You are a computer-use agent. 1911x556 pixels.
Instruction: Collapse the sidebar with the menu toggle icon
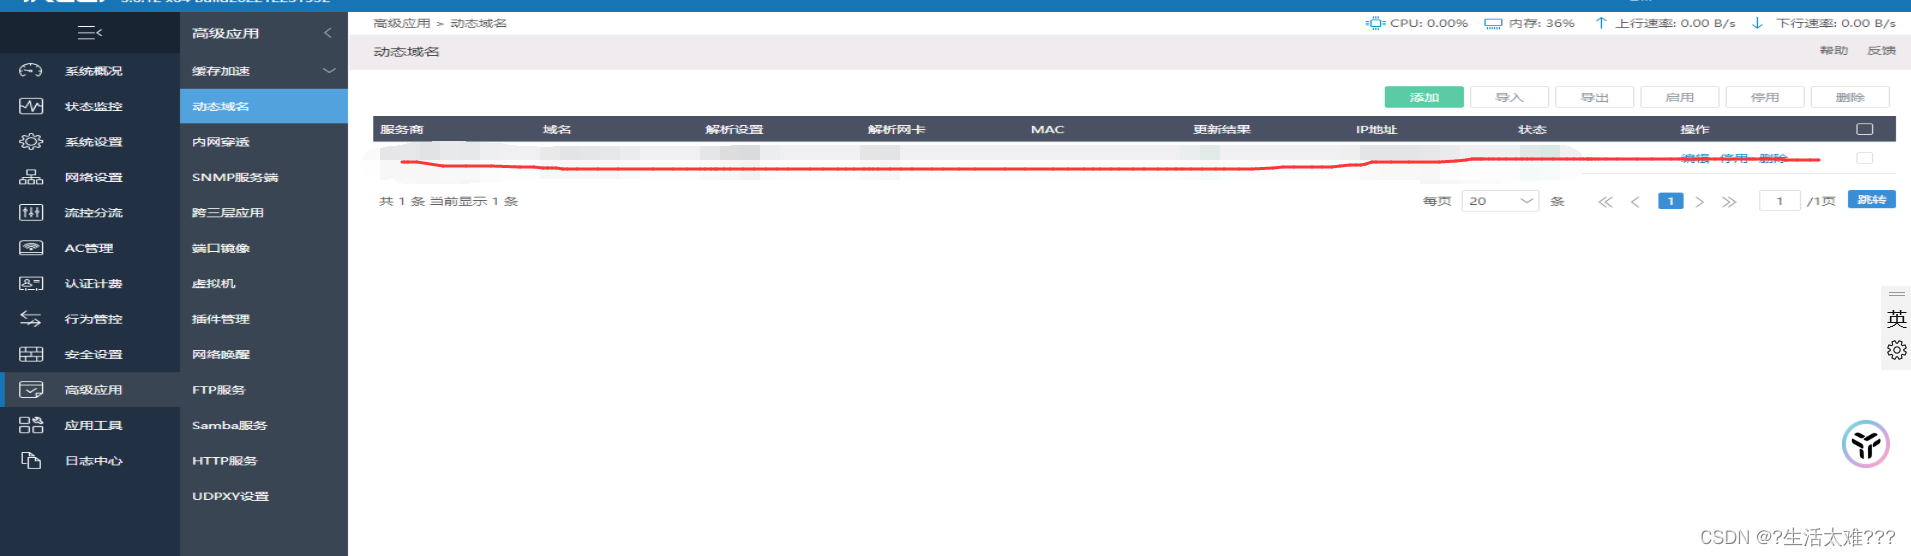point(90,33)
